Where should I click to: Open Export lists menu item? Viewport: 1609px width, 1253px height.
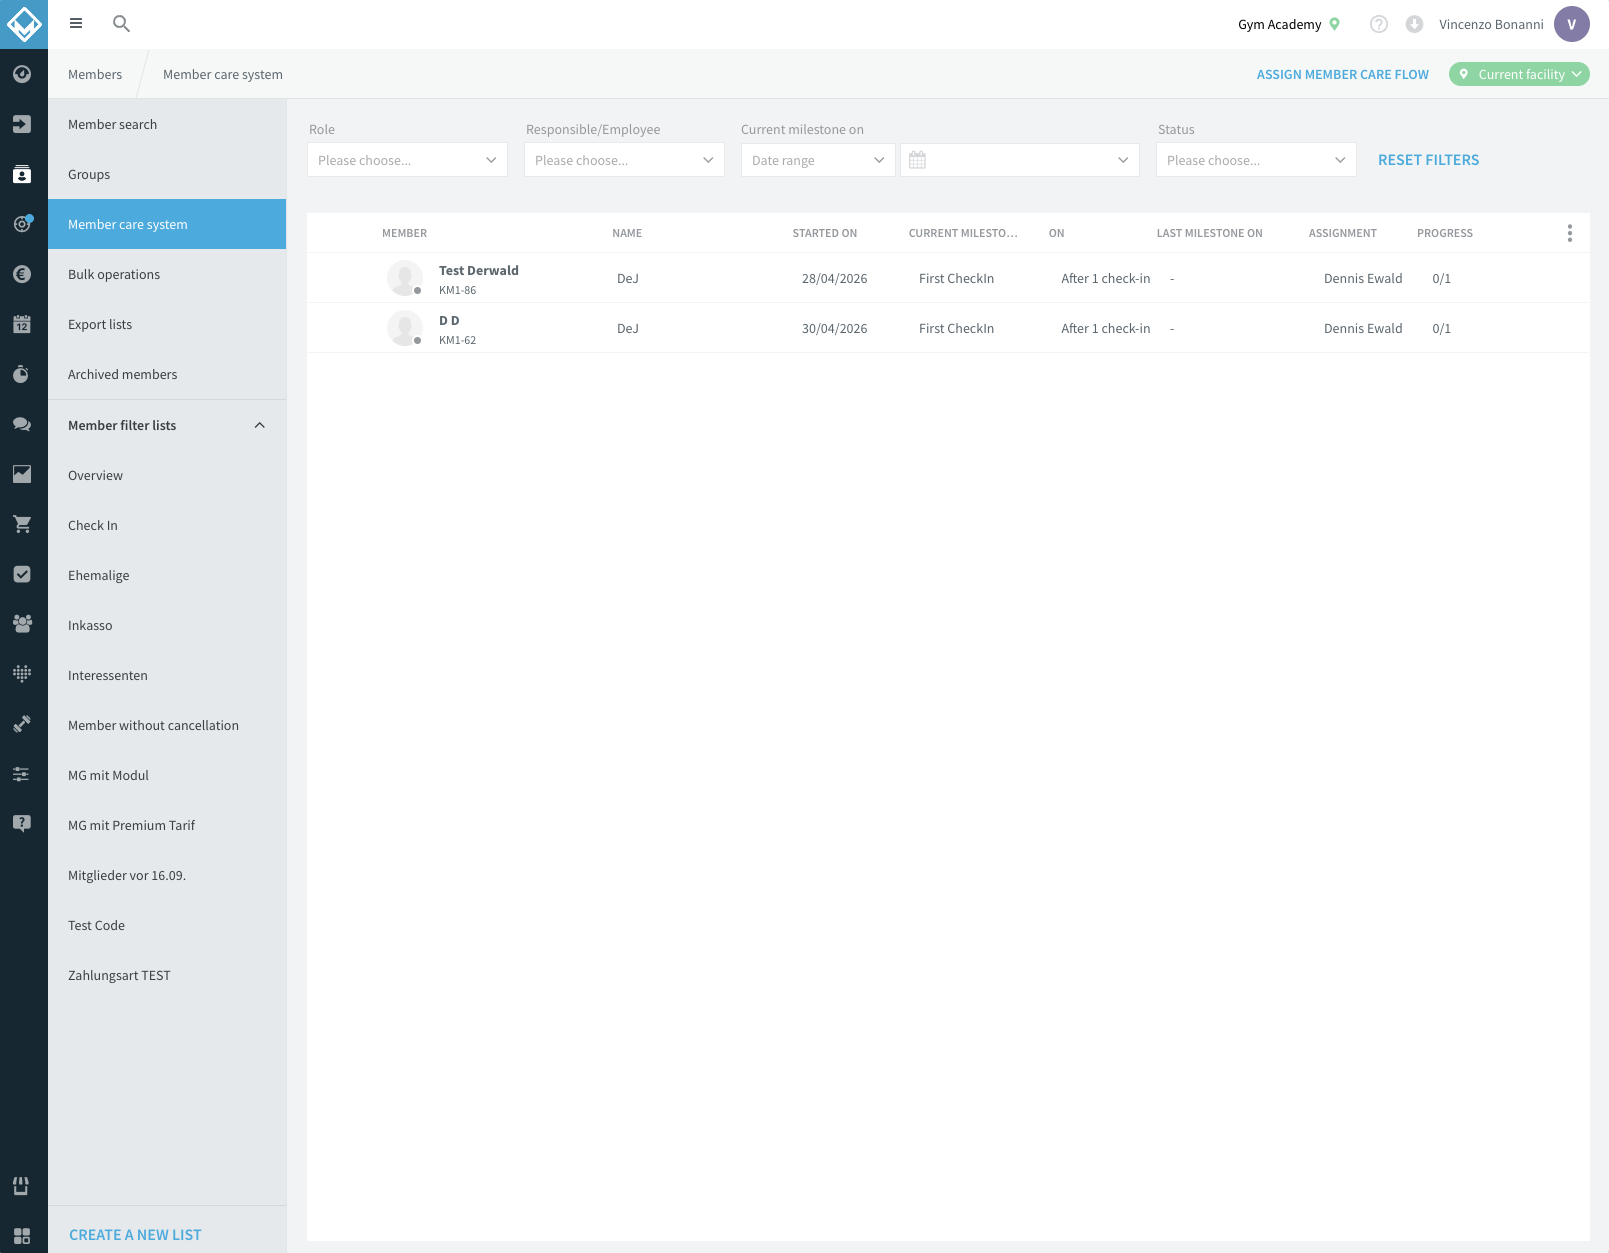pos(167,324)
